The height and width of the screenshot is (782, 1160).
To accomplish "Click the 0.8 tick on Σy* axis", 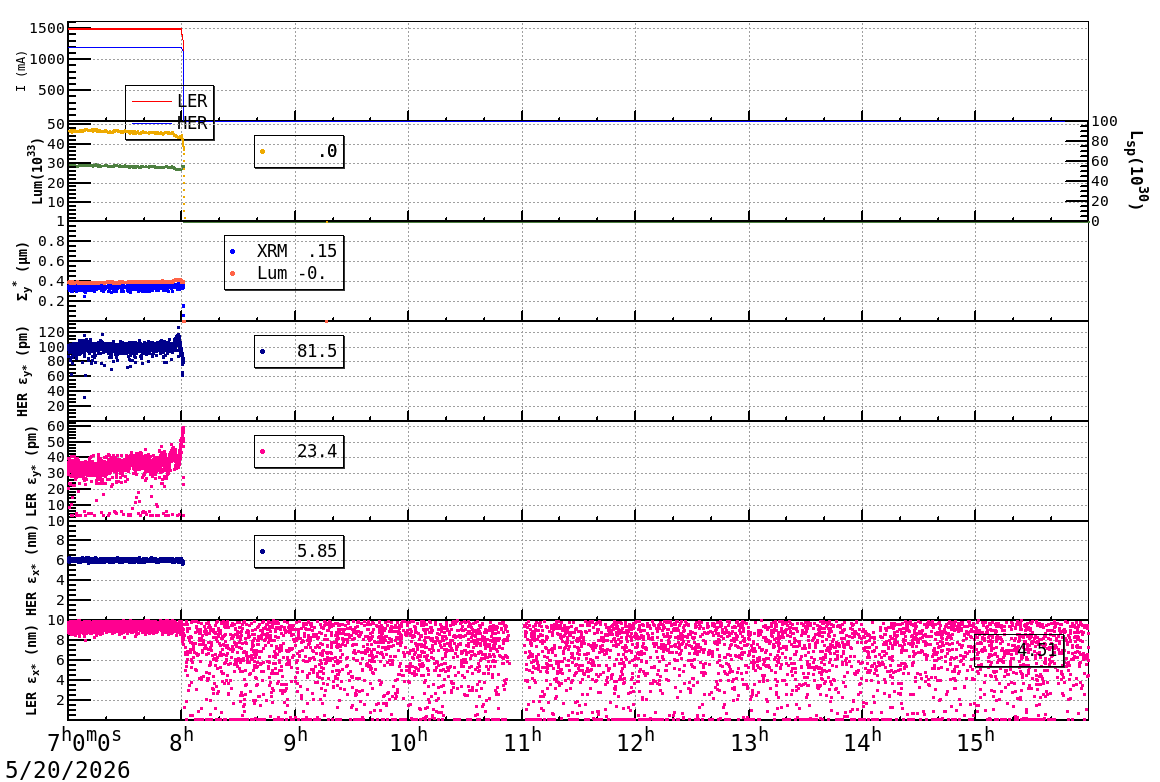I will [x=52, y=241].
